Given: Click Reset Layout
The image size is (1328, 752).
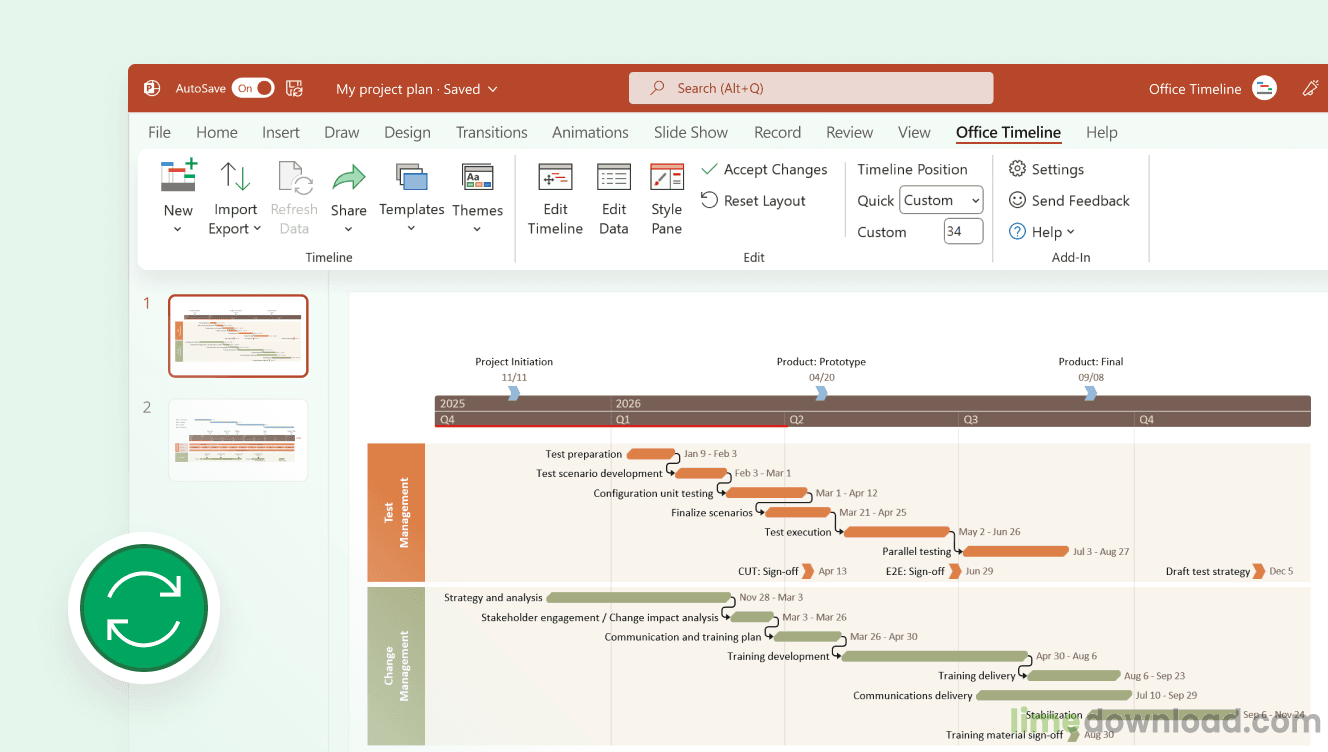Looking at the screenshot, I should [x=755, y=200].
